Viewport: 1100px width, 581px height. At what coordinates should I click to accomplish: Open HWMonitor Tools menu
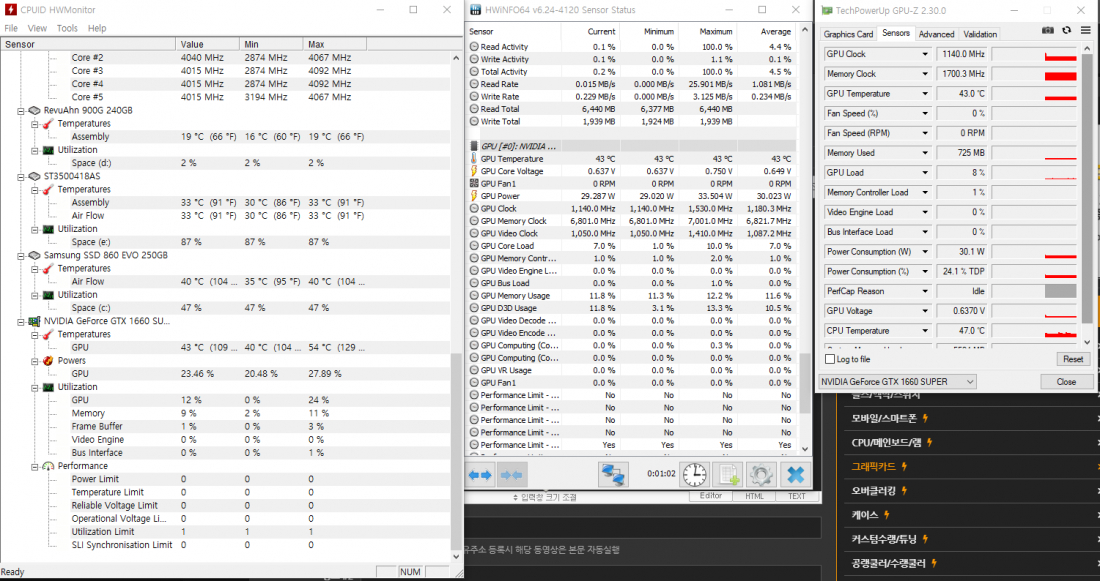[67, 28]
